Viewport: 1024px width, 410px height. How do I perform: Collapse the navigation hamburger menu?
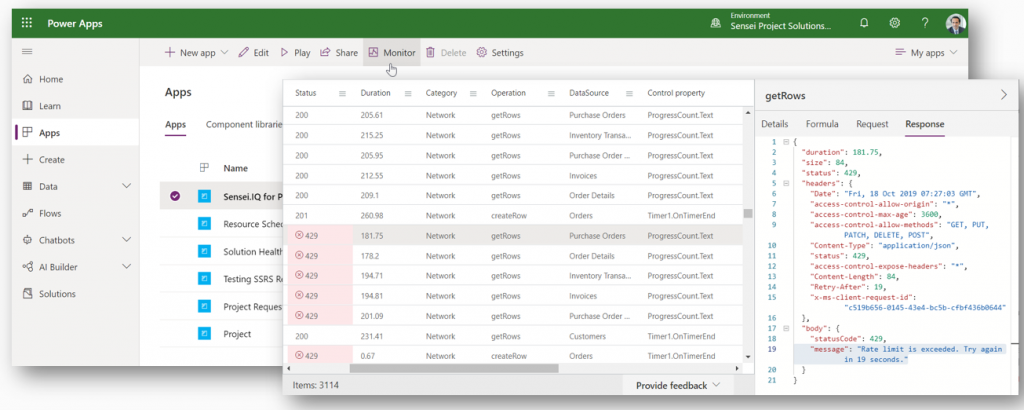pyautogui.click(x=27, y=52)
